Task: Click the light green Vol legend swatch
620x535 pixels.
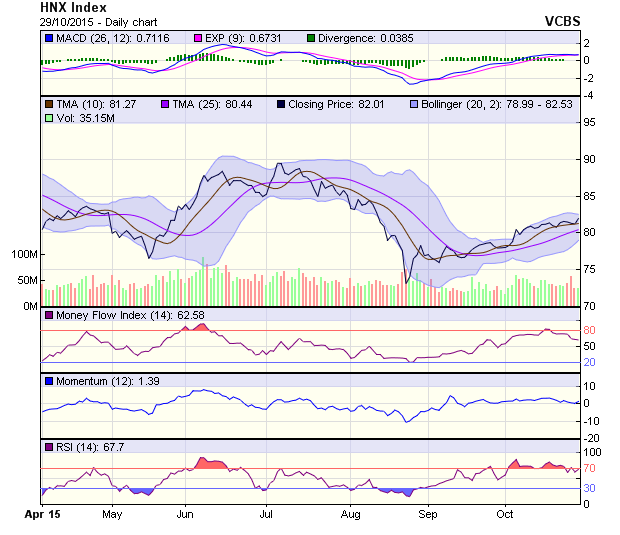Action: coord(48,118)
